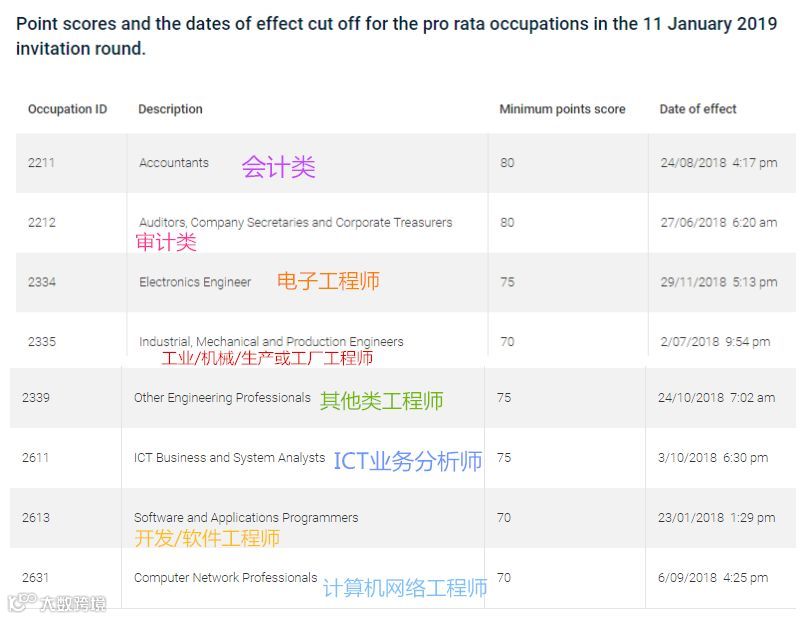
Task: Click the pink 审计类 label
Action: (x=166, y=242)
